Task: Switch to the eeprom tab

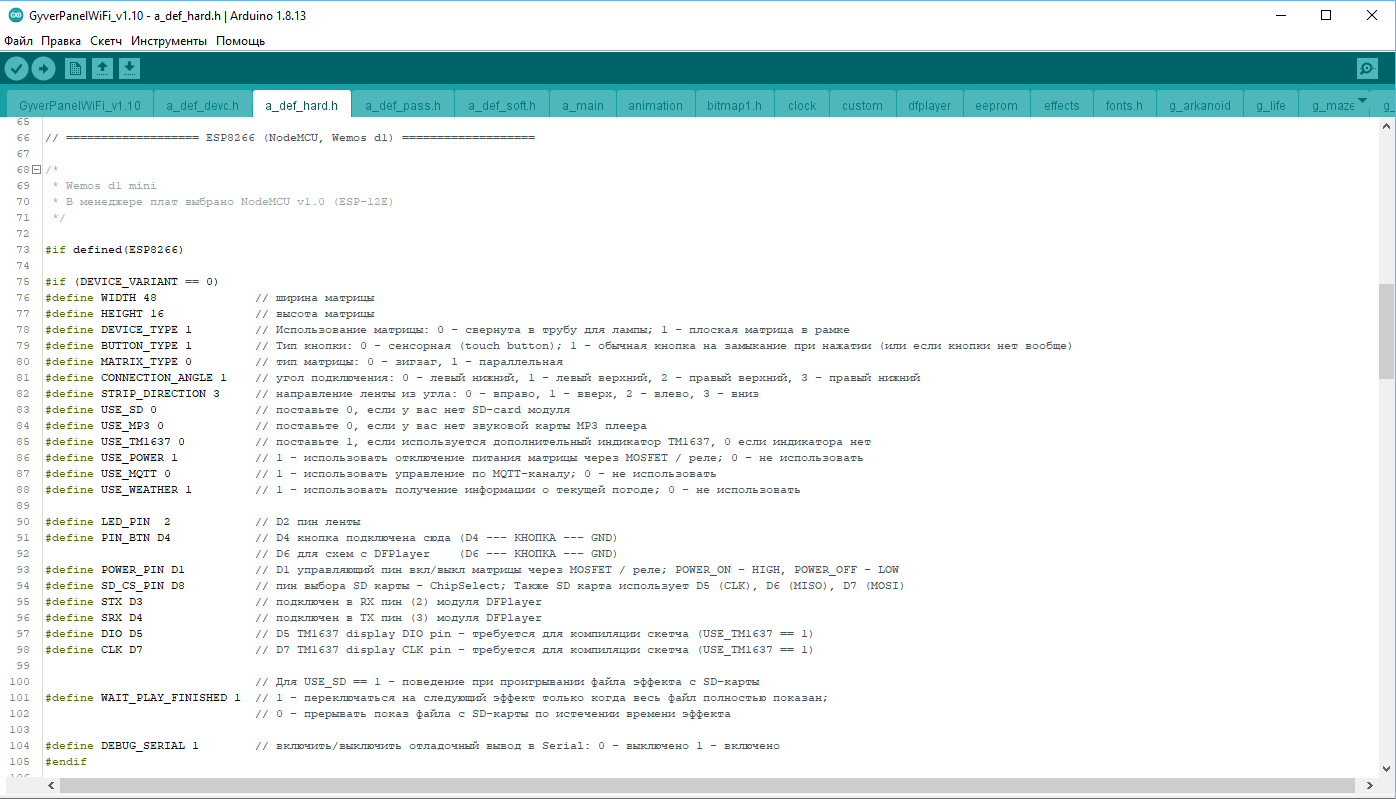Action: click(x=996, y=105)
